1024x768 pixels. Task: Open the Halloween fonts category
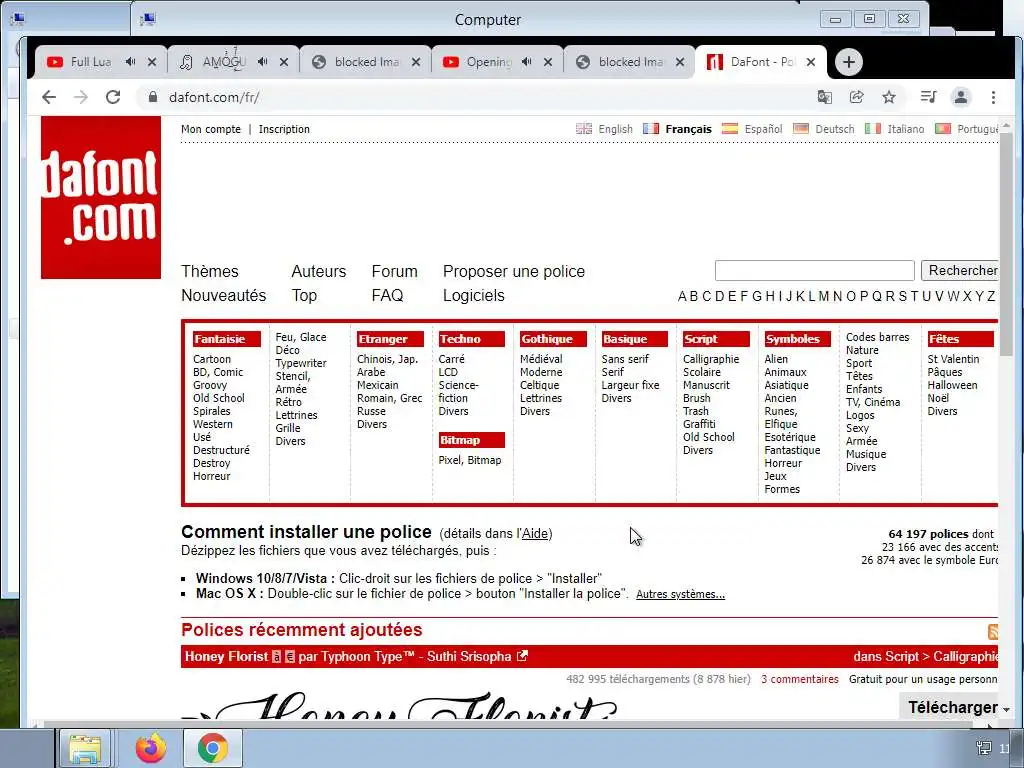[952, 385]
